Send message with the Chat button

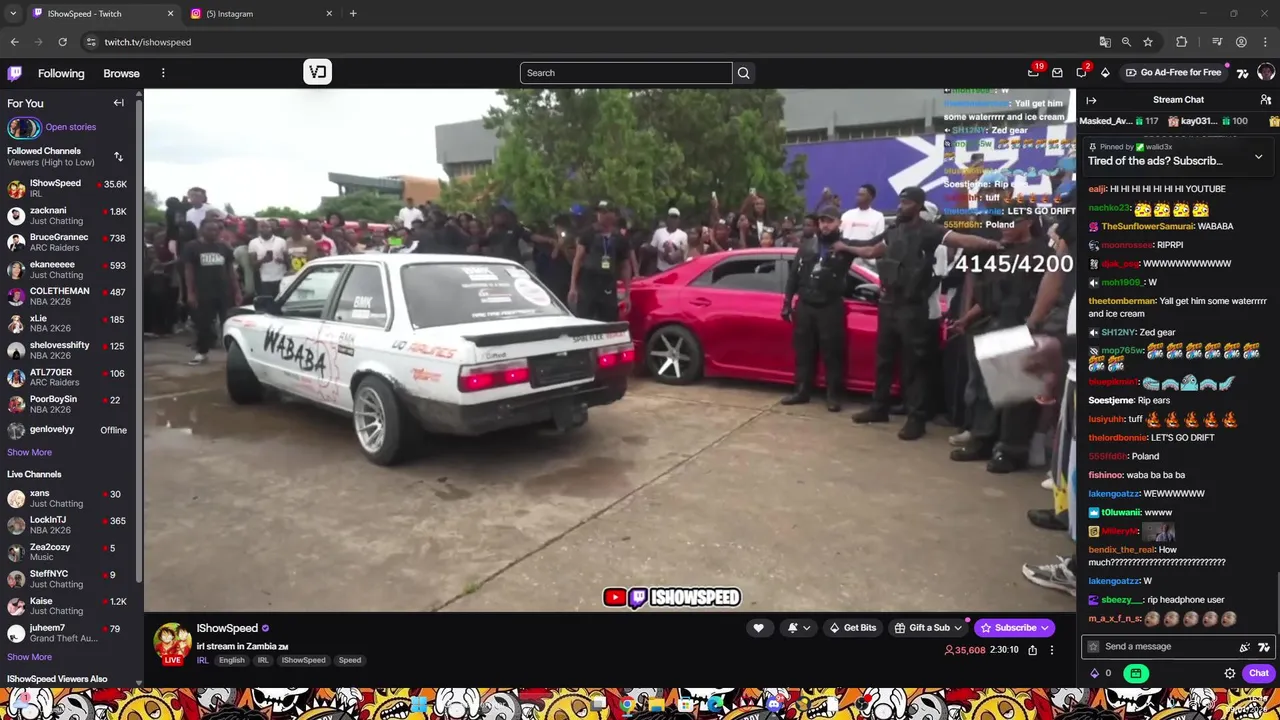click(x=1258, y=674)
